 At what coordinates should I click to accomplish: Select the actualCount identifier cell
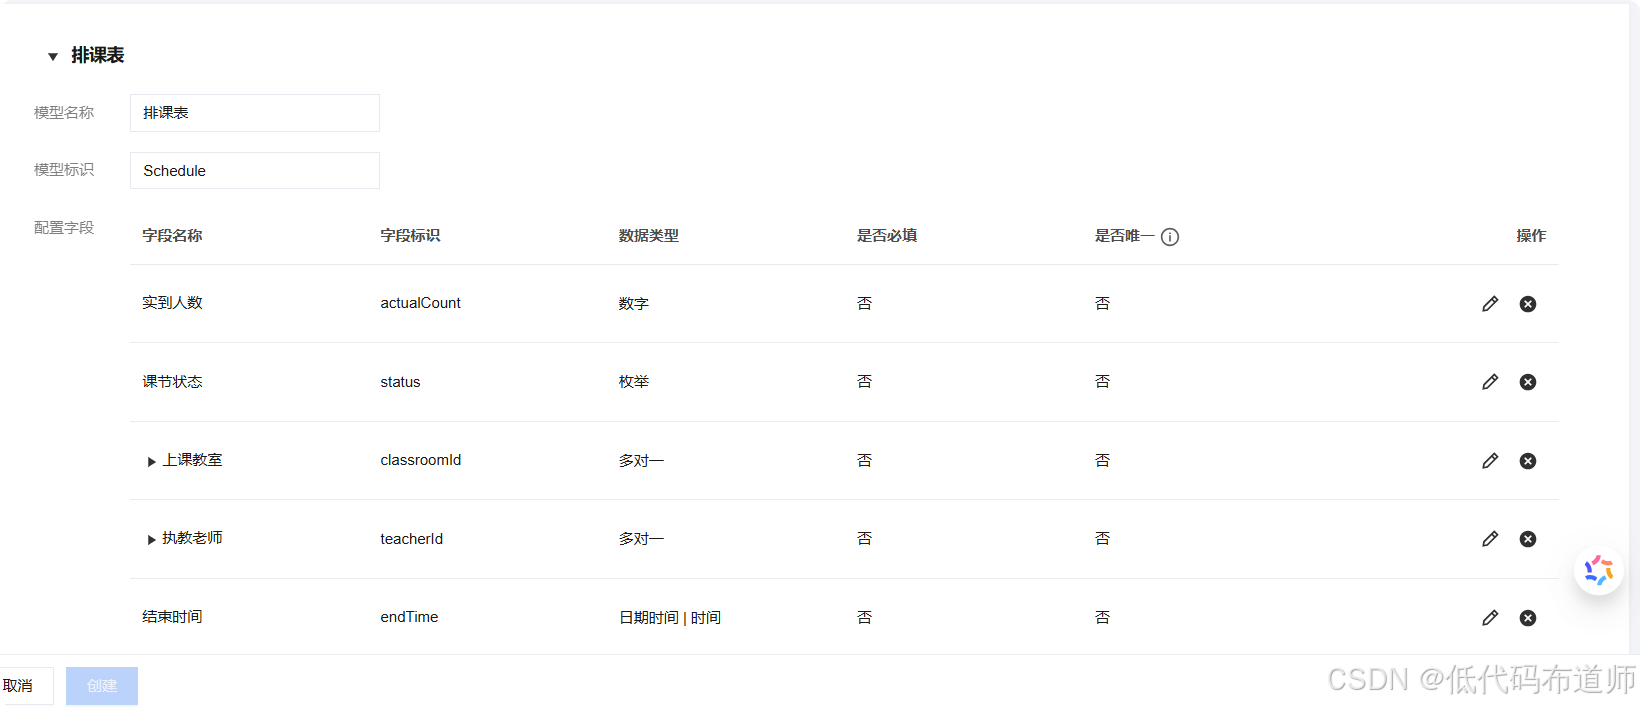[x=421, y=303]
